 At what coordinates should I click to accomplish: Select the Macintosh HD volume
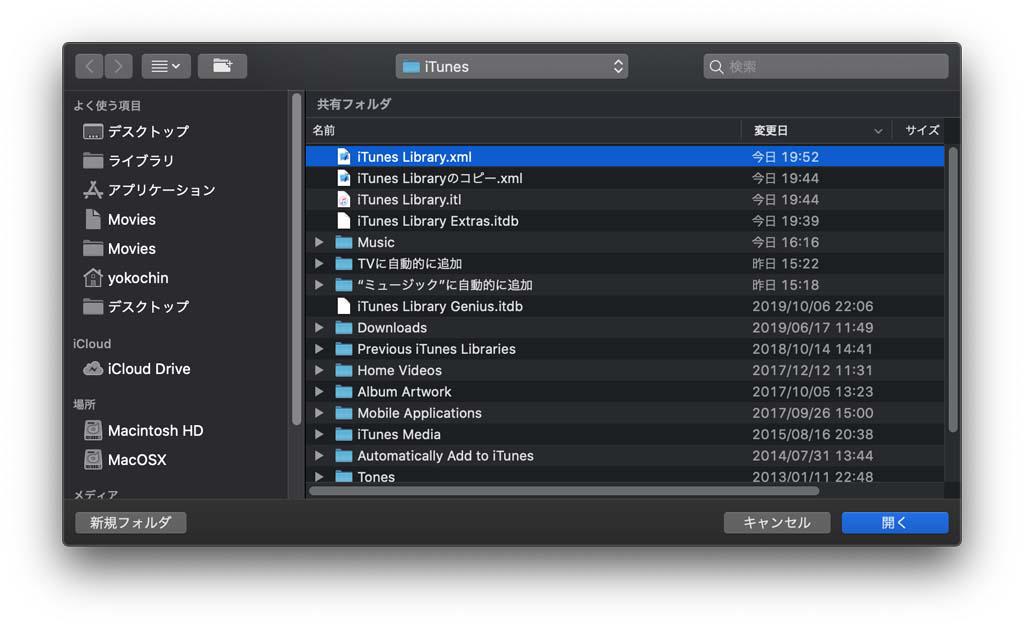[x=143, y=431]
